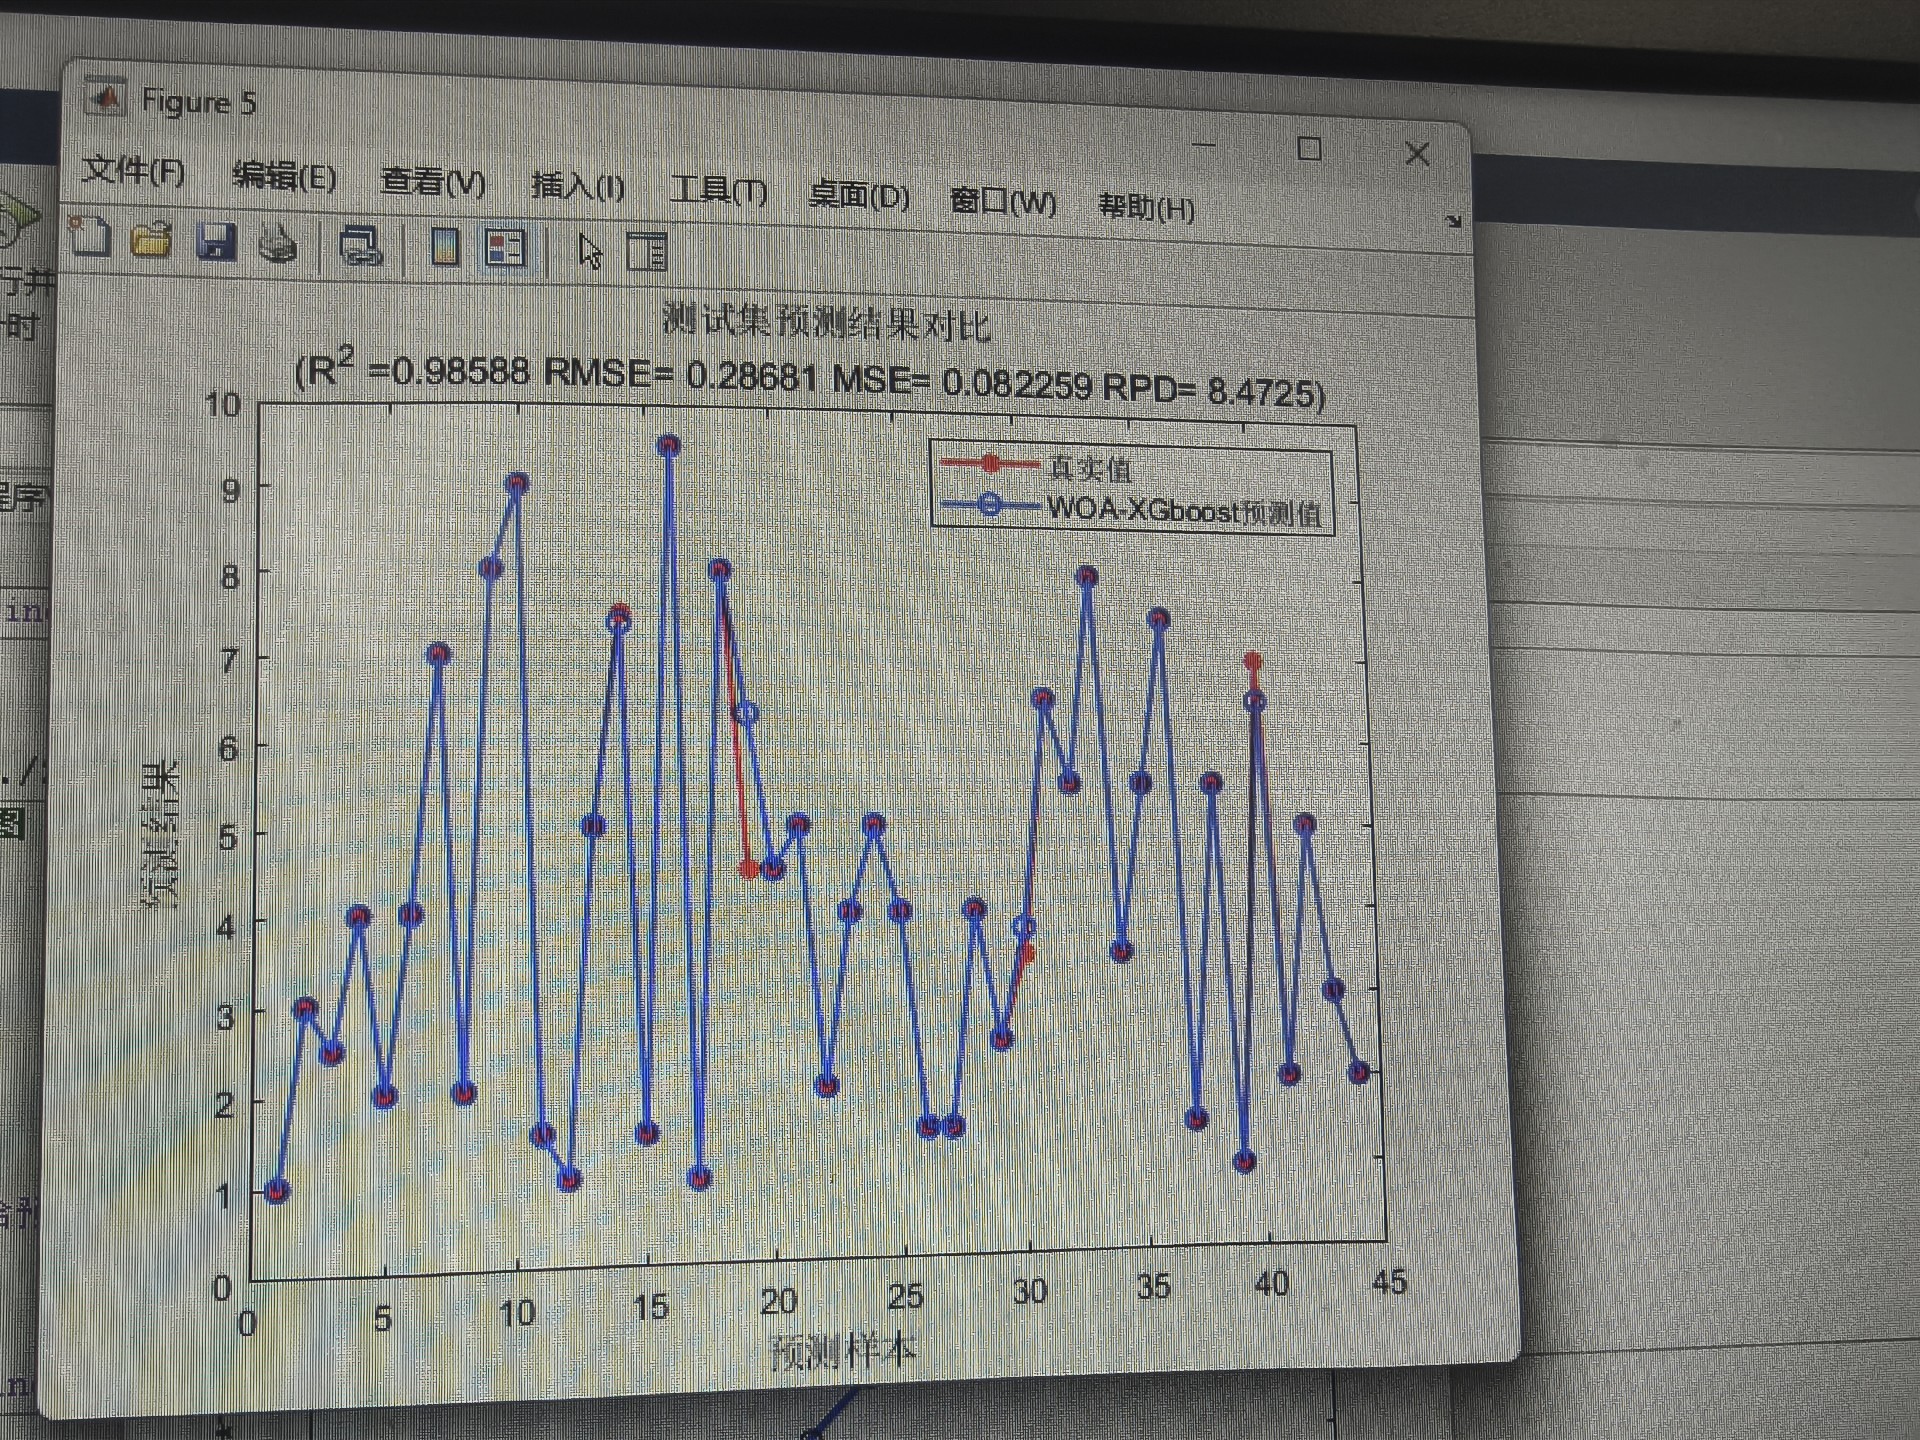Open the 编辑(E) menu

pos(284,177)
